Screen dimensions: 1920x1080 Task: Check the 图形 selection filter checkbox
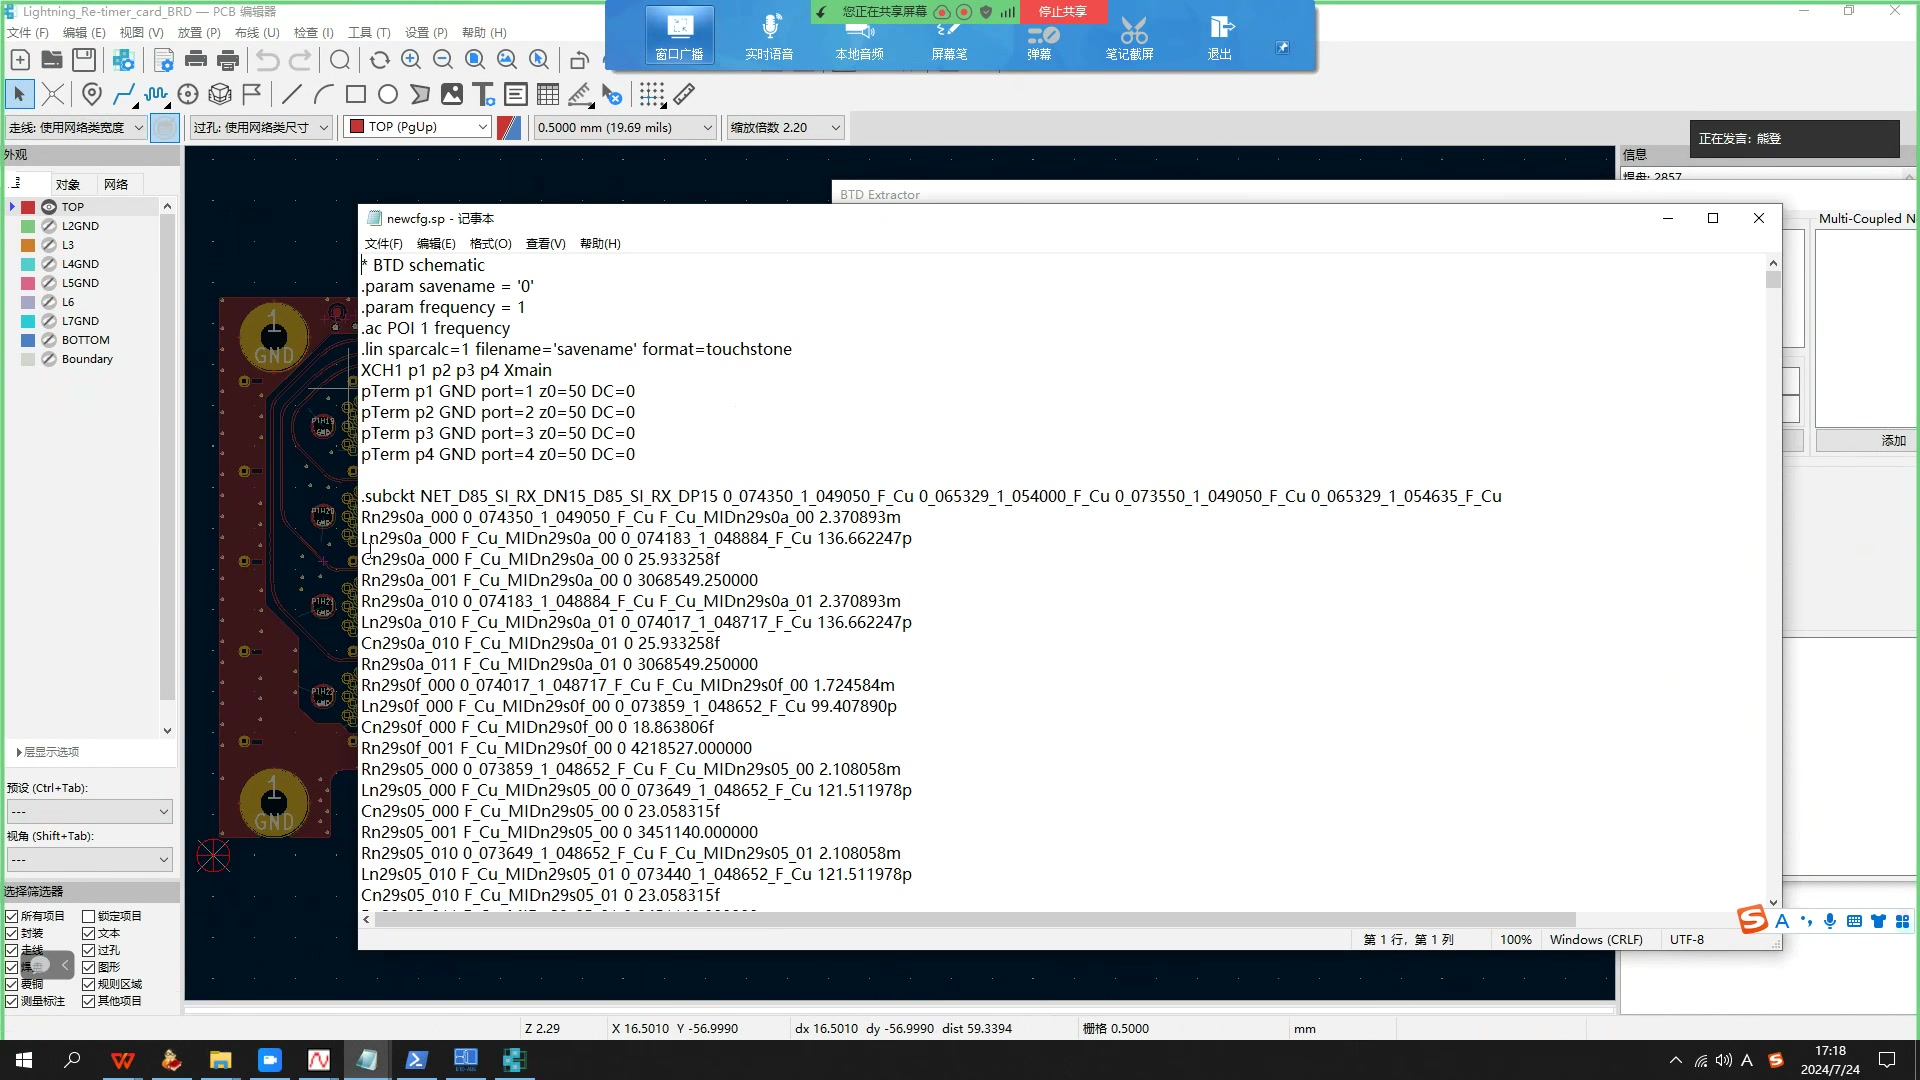click(90, 967)
